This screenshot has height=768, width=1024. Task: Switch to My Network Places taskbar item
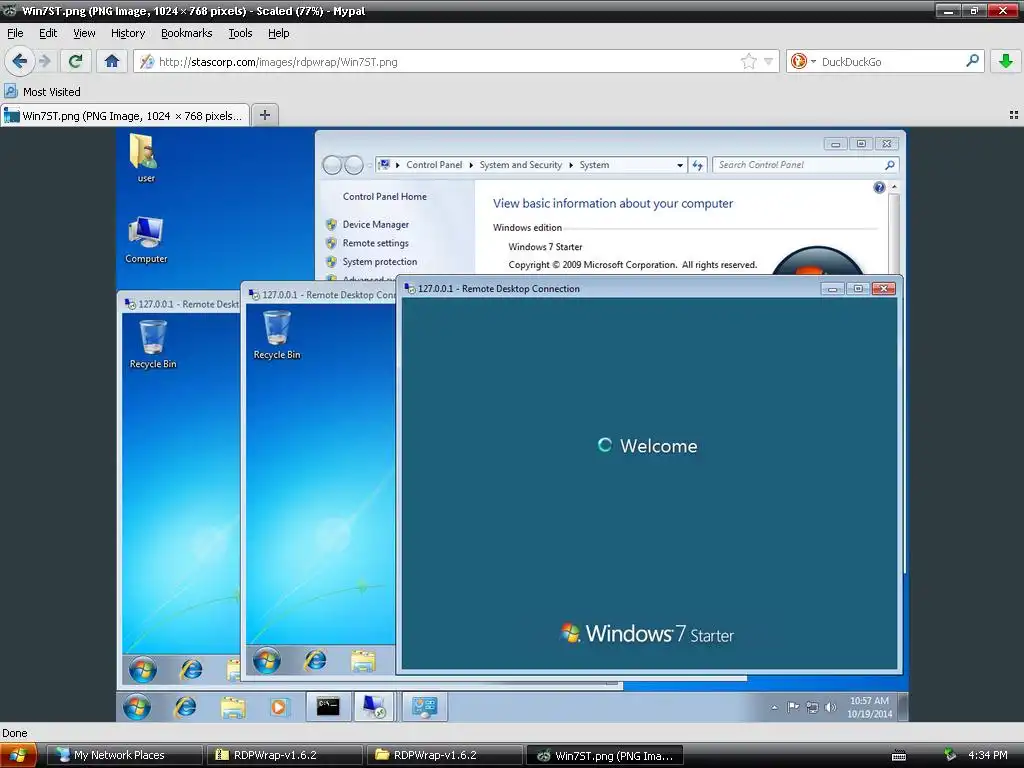(x=125, y=756)
